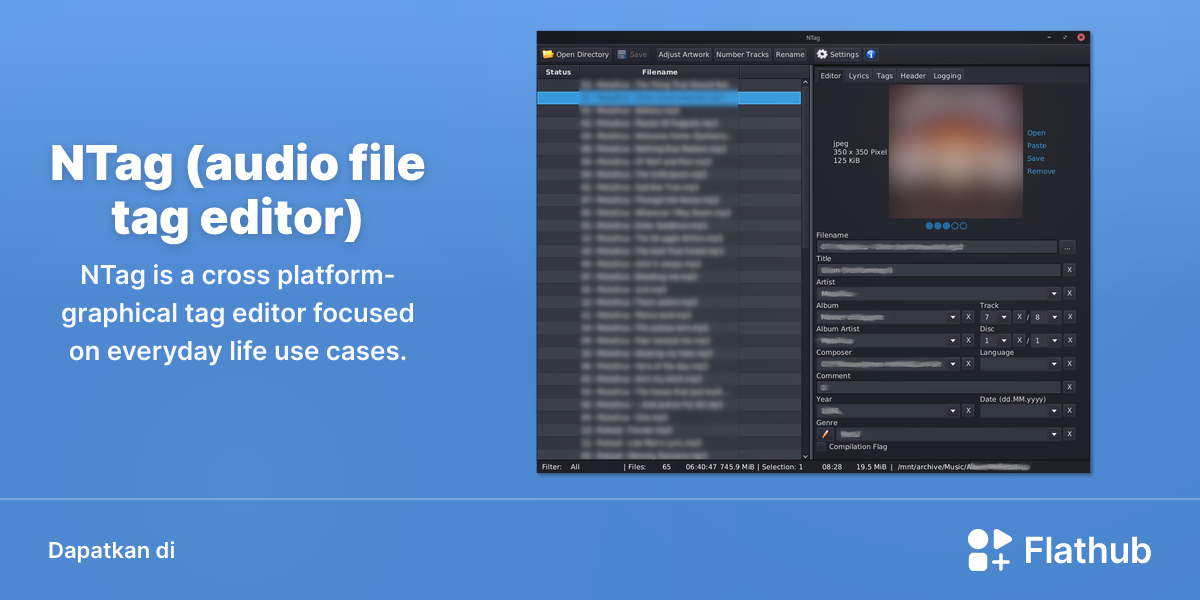Image resolution: width=1200 pixels, height=600 pixels.
Task: Clear the Composer field with its X
Action: pyautogui.click(x=967, y=364)
